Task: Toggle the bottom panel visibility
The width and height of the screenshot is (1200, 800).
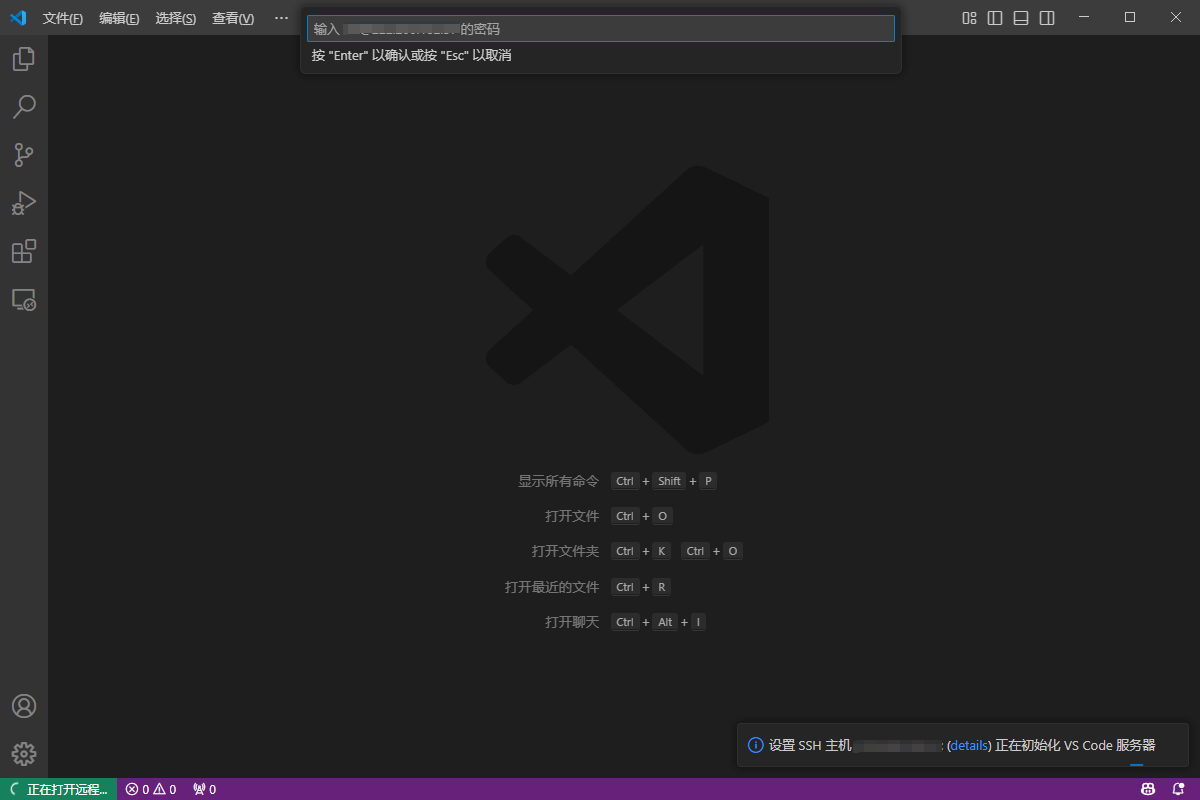Action: tap(1021, 17)
